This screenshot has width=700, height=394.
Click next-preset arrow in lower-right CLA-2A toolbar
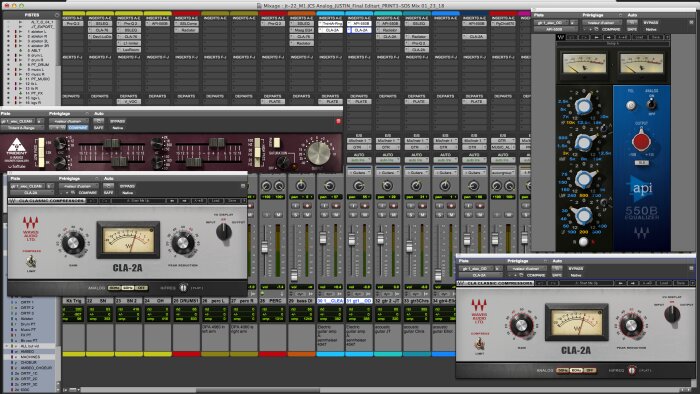[x=633, y=283]
